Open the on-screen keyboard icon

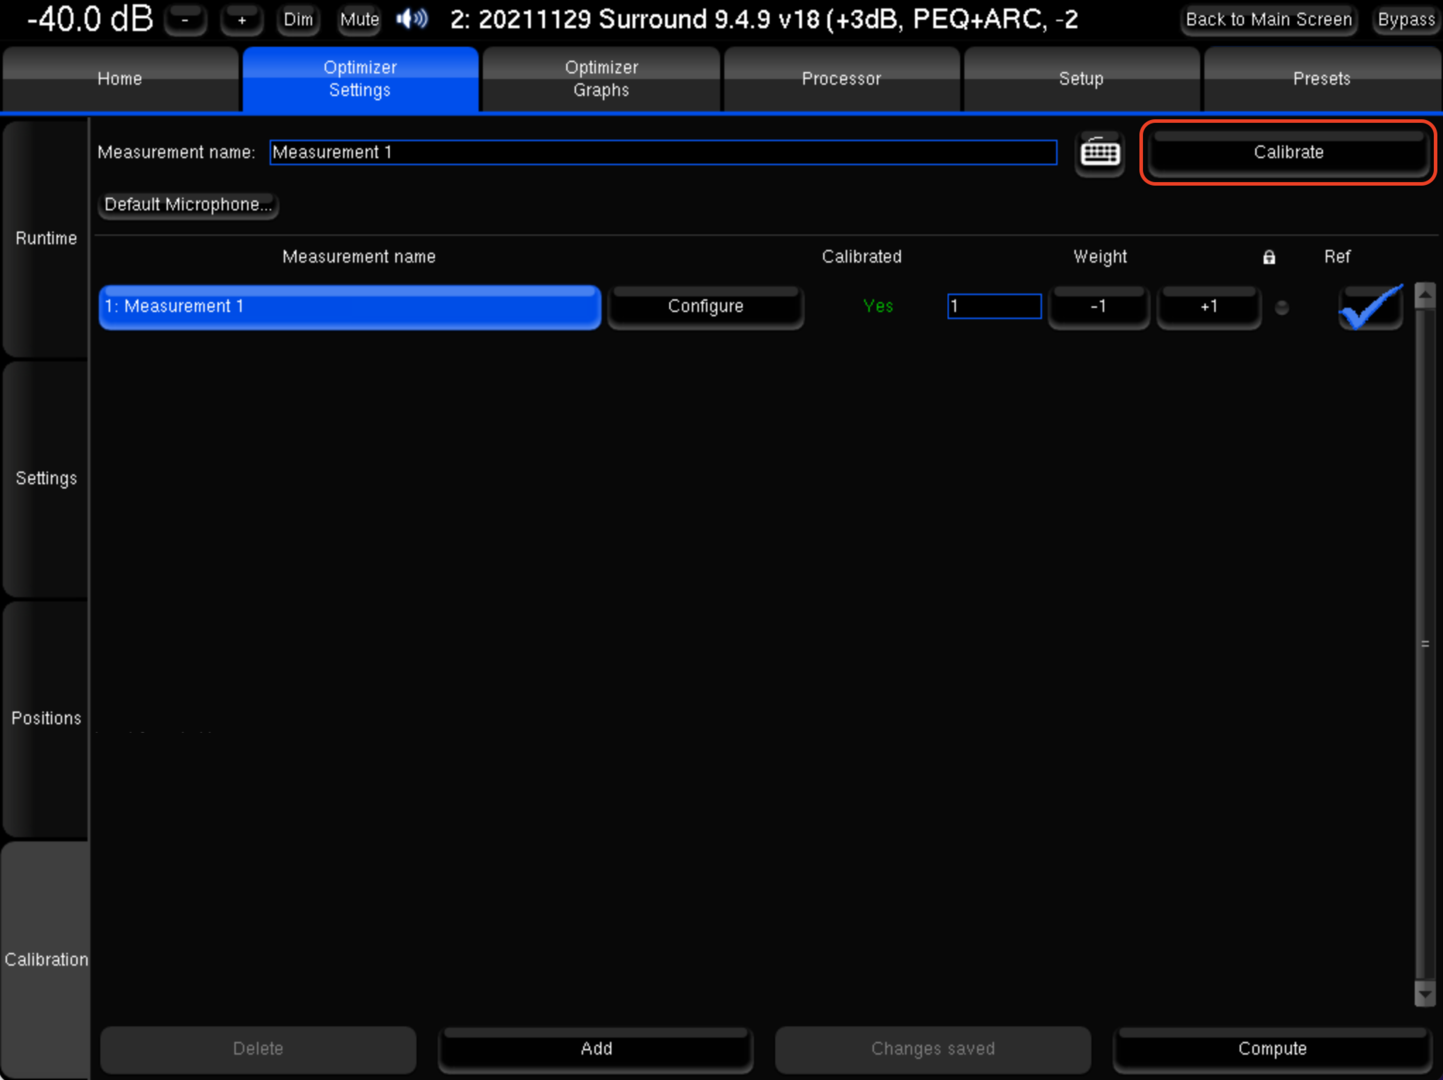point(1100,153)
